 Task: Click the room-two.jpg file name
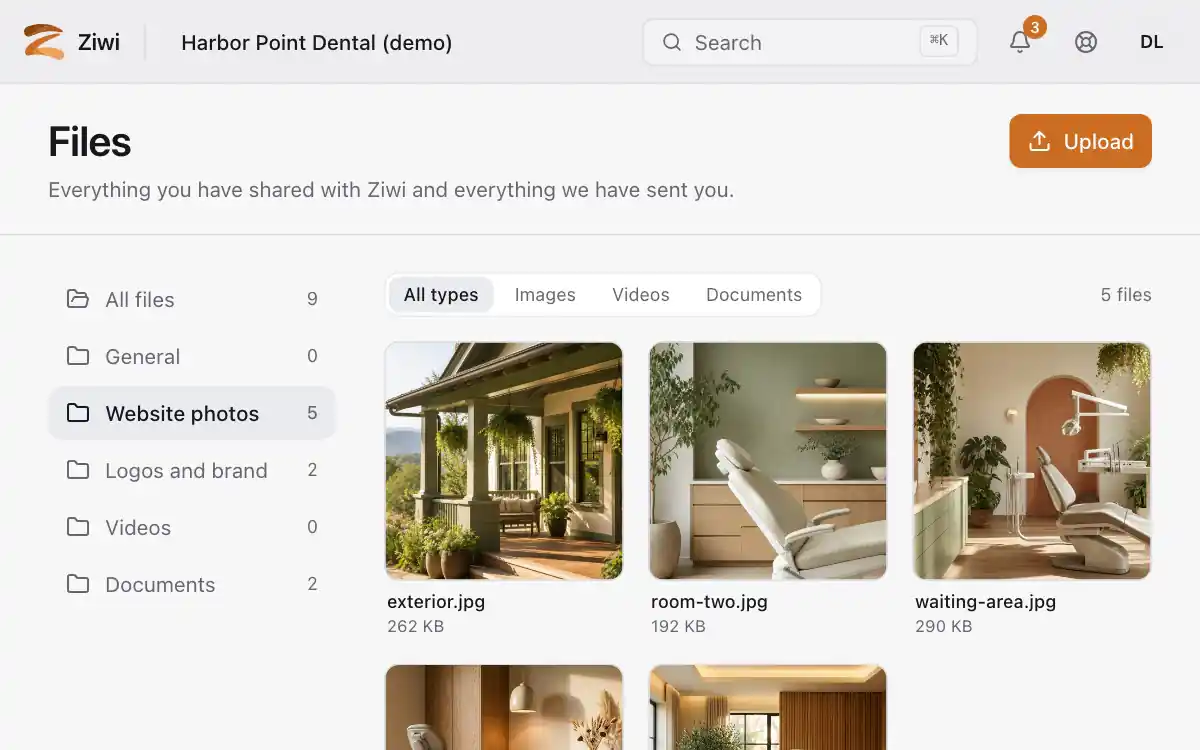709,602
